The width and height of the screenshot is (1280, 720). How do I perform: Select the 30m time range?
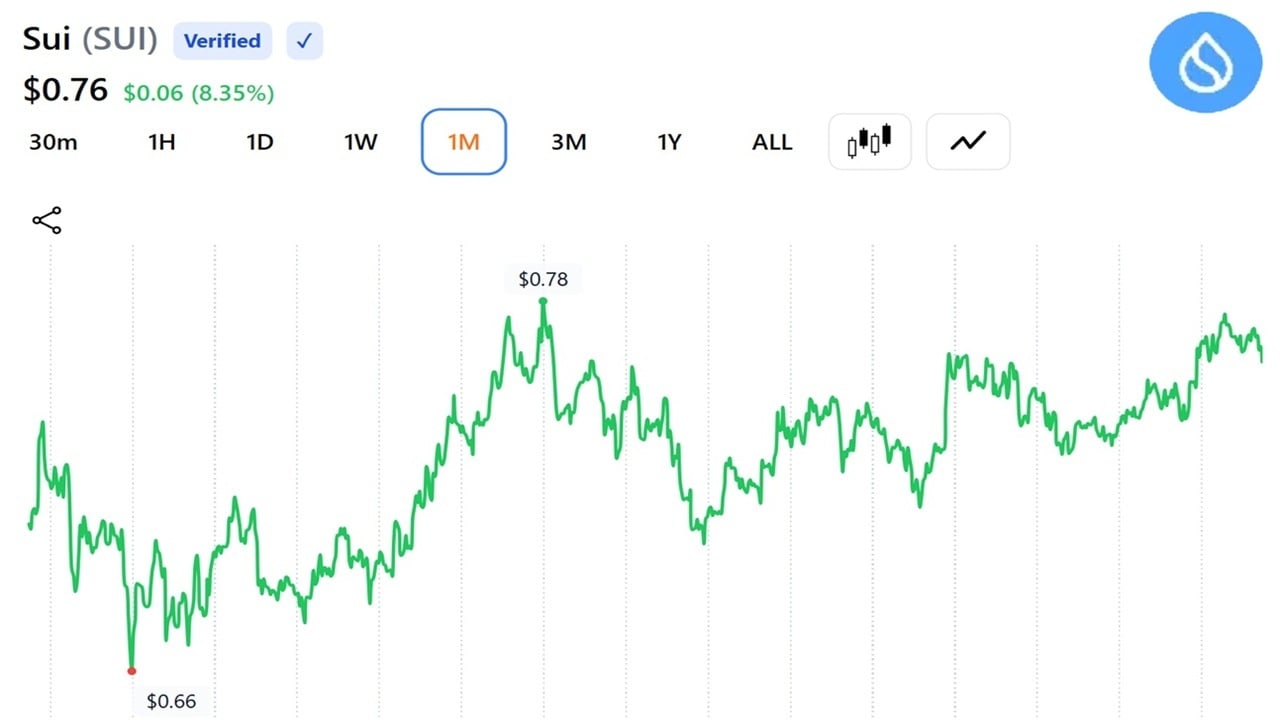(x=53, y=142)
